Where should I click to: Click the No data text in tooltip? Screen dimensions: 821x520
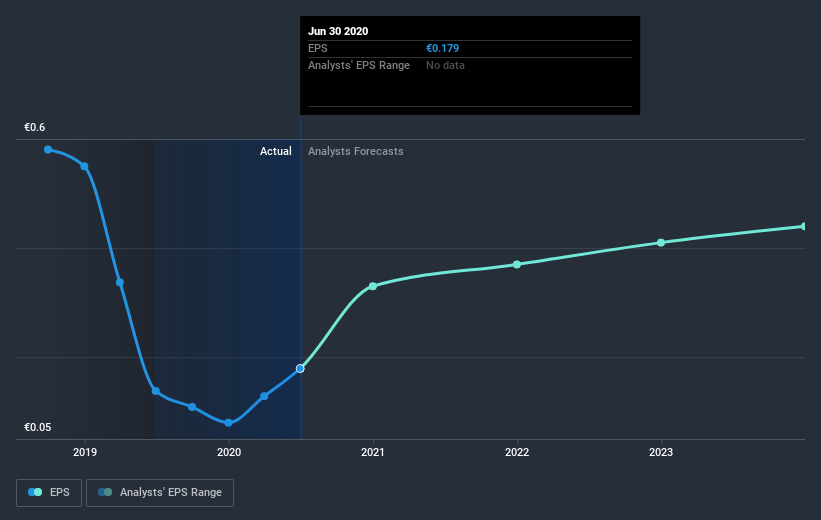(x=445, y=65)
